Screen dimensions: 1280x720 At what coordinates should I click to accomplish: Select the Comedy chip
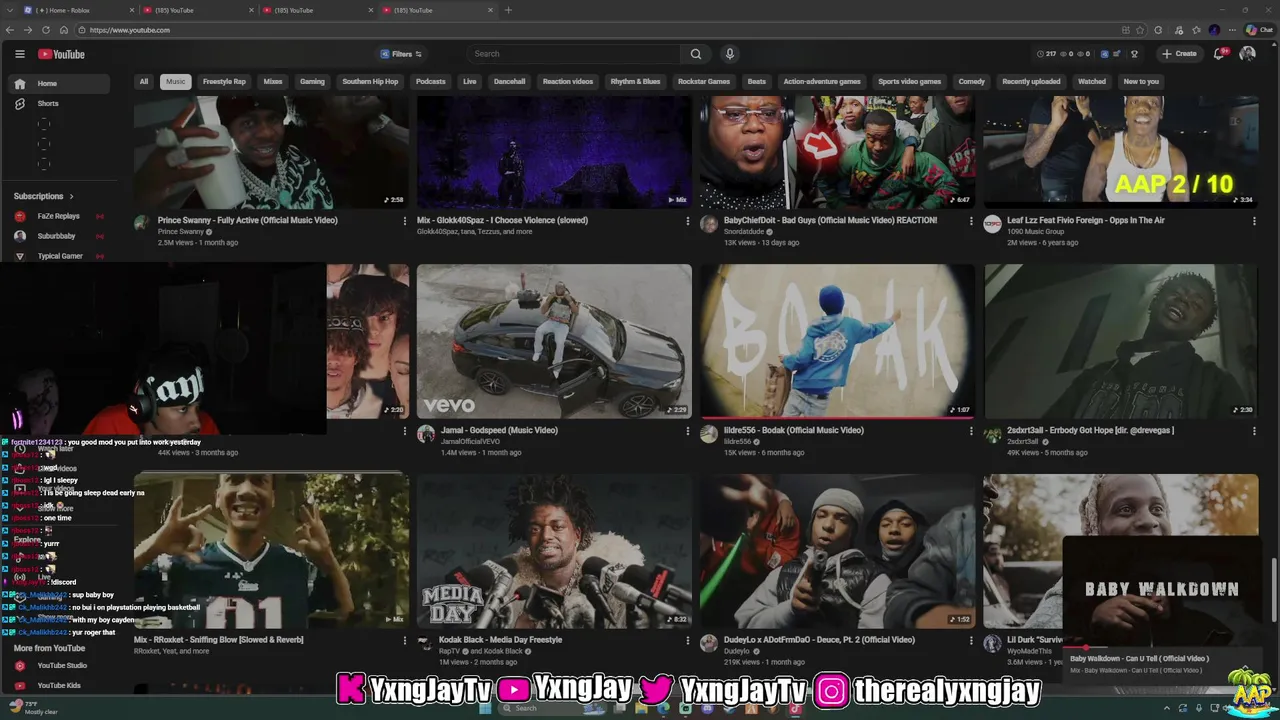[972, 82]
